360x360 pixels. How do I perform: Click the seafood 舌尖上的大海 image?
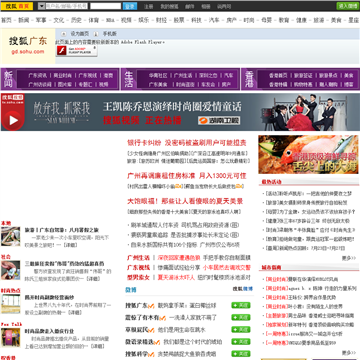coord(309,155)
